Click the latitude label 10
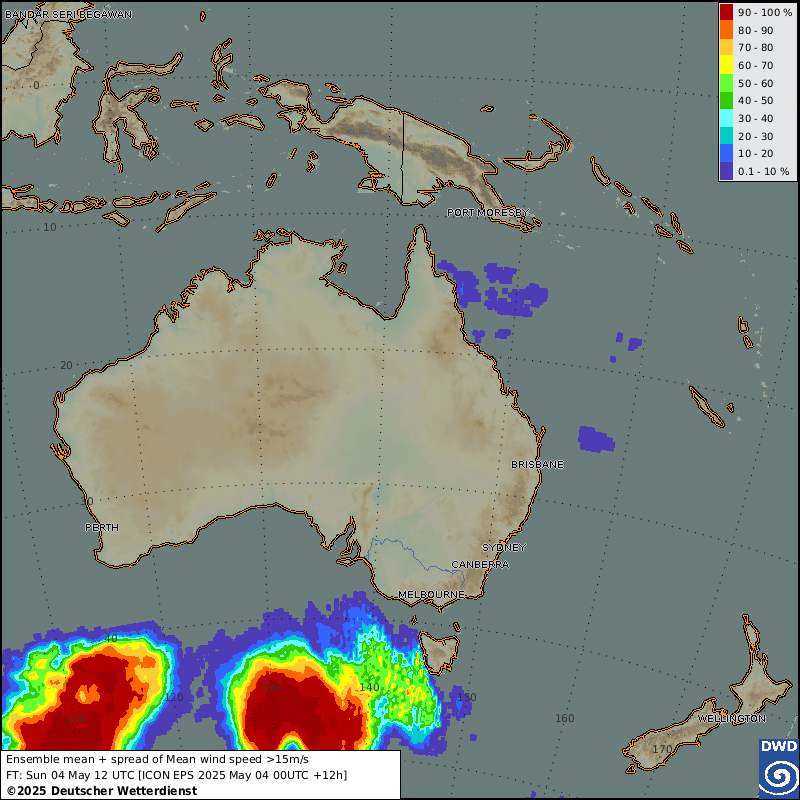 click(x=49, y=227)
